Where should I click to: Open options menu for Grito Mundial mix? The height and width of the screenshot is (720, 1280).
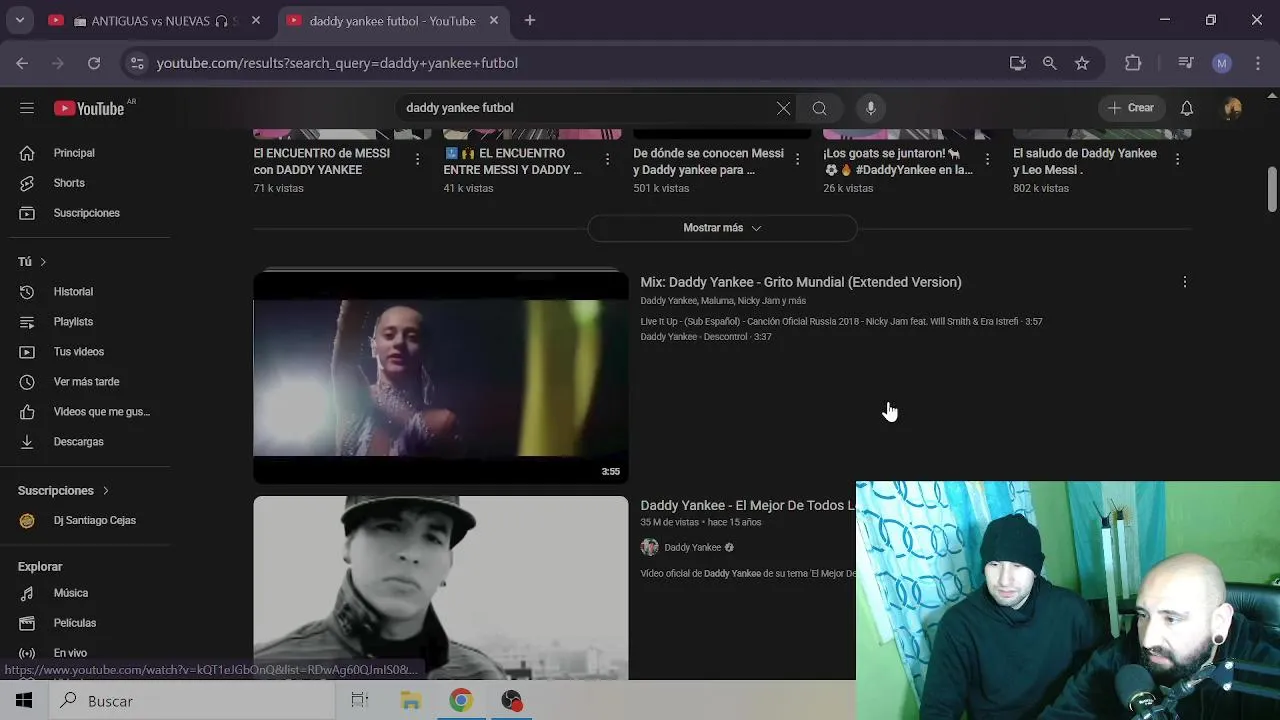pyautogui.click(x=1185, y=282)
